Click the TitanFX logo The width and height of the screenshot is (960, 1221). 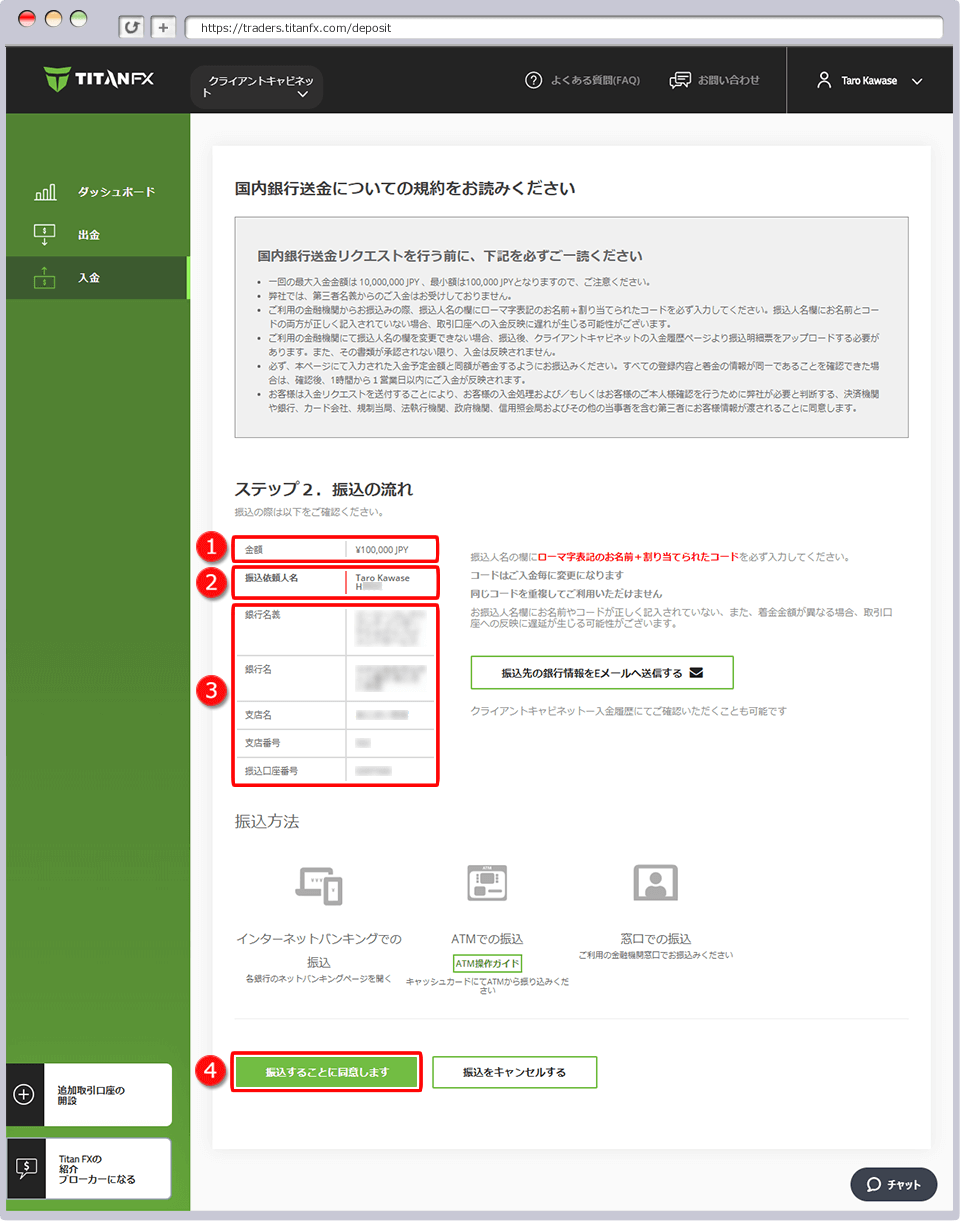pos(97,79)
